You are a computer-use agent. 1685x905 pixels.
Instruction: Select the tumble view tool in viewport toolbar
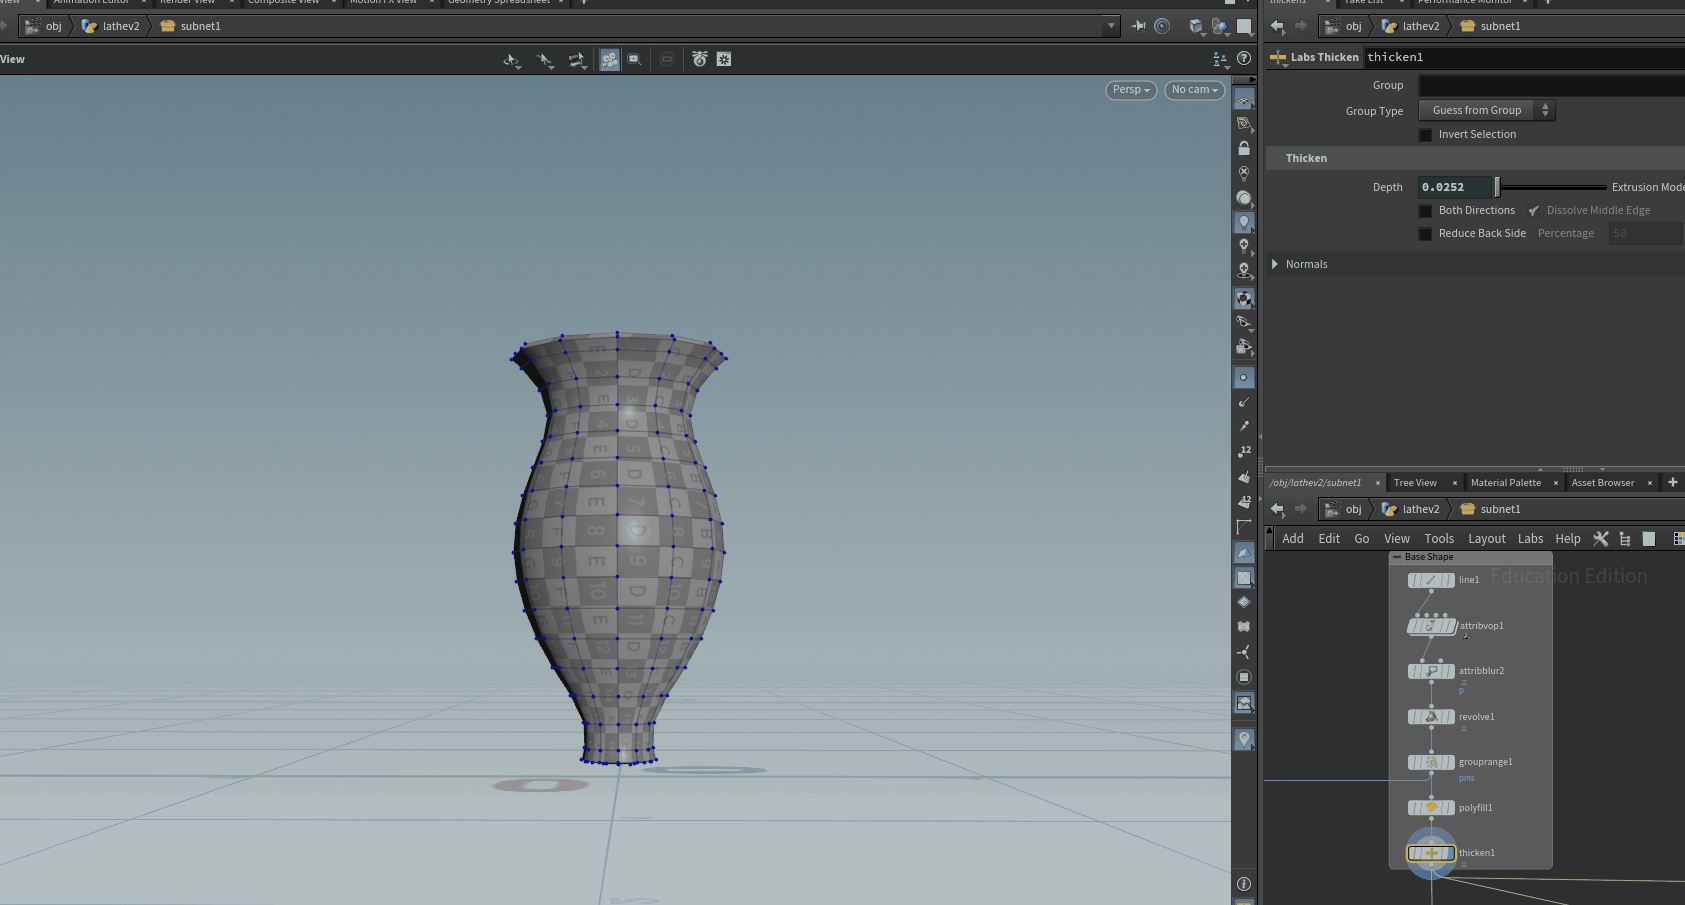[512, 60]
